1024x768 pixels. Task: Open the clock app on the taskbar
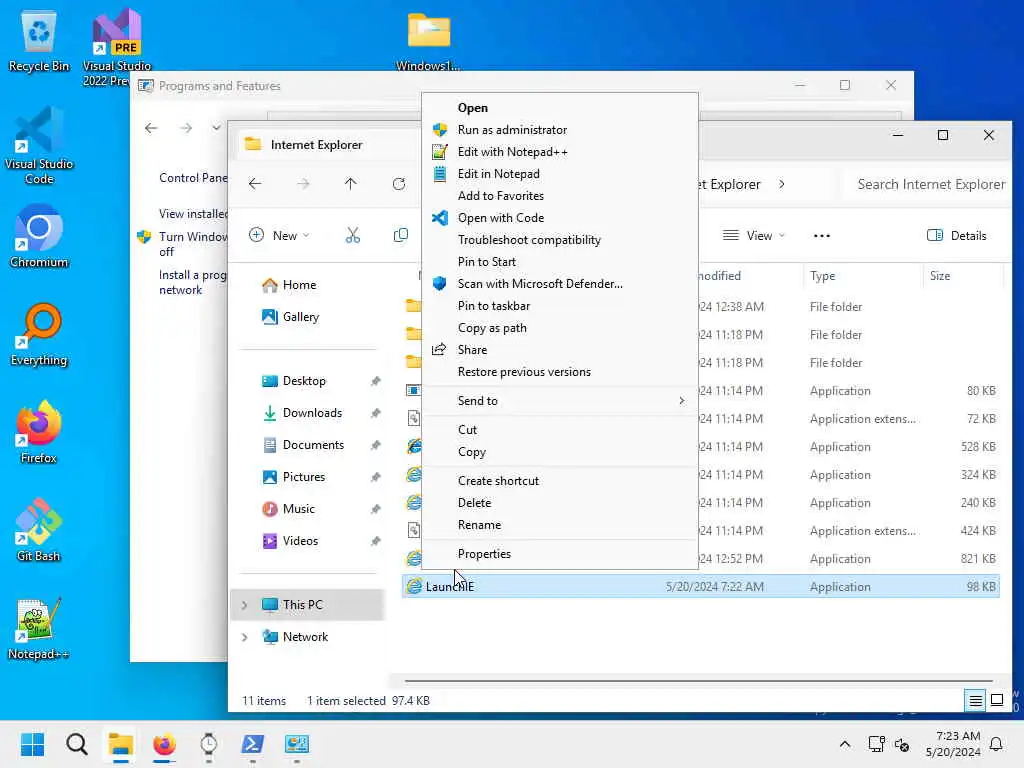(208, 744)
